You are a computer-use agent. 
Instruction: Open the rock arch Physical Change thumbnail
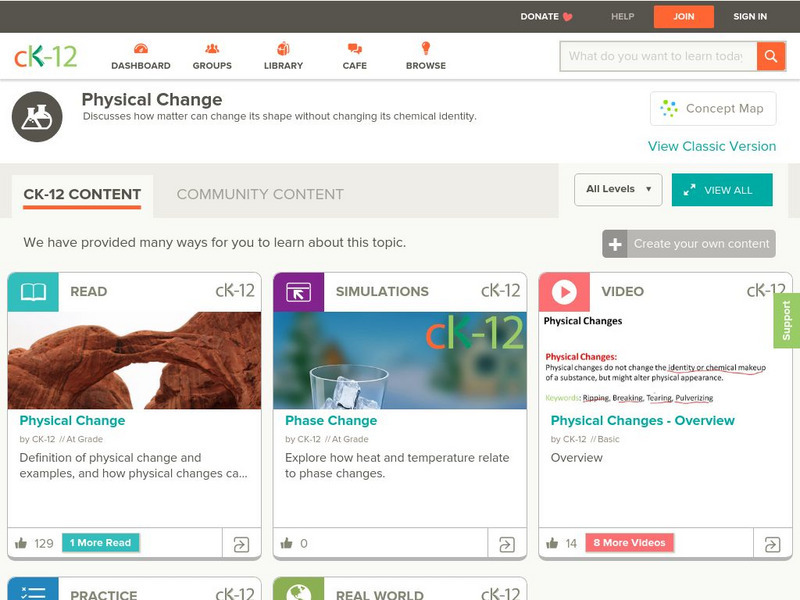click(x=134, y=360)
